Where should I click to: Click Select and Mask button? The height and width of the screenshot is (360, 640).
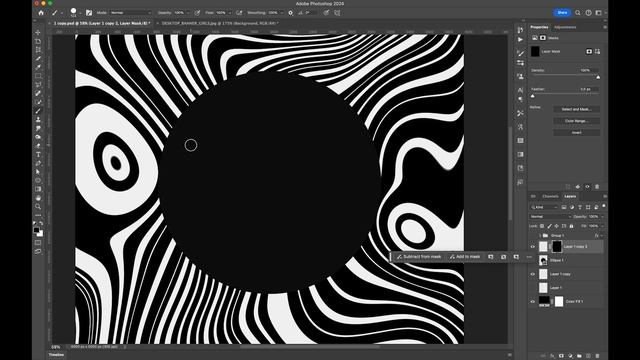[576, 109]
